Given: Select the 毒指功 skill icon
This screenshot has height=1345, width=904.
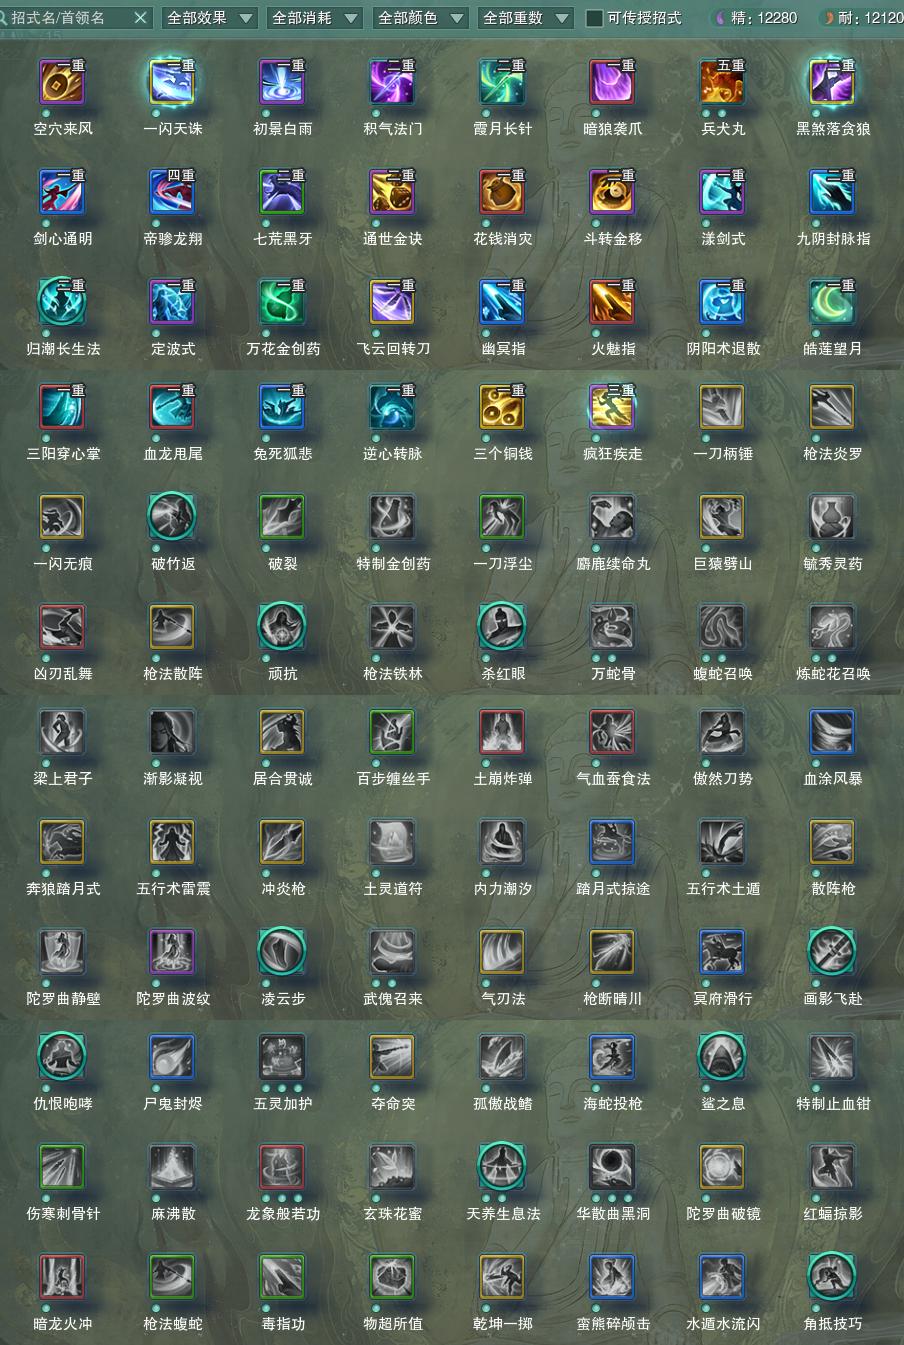Looking at the screenshot, I should [x=282, y=1278].
